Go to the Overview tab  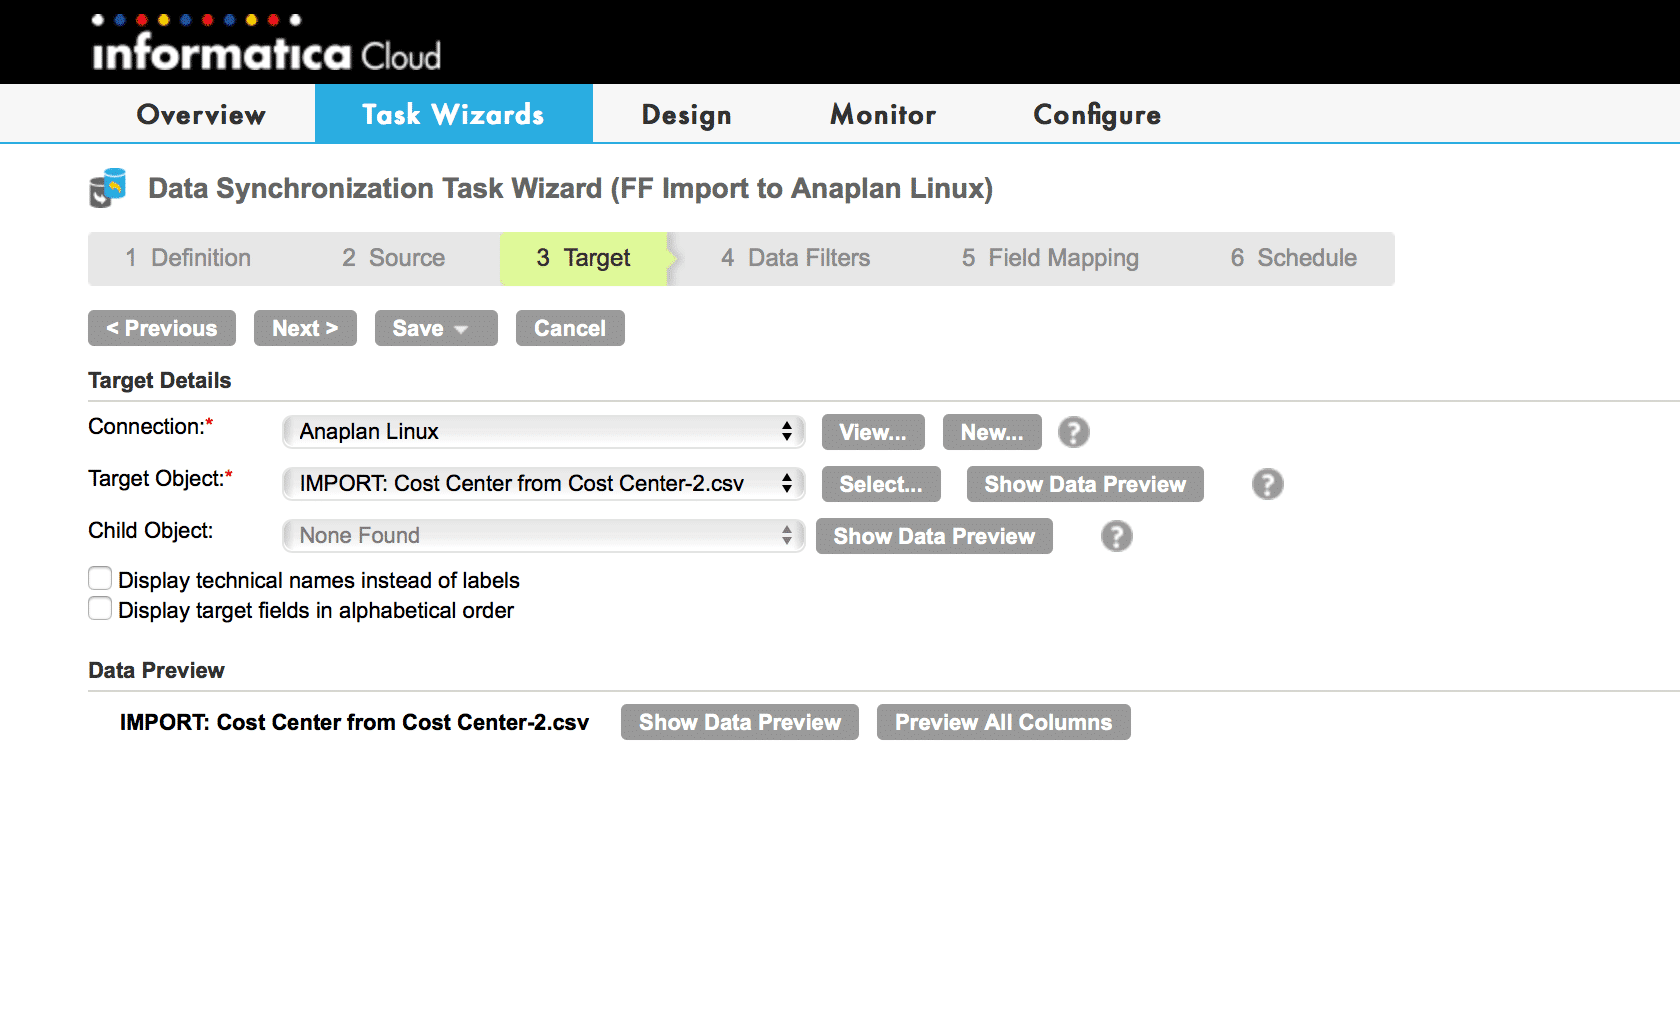coord(201,114)
